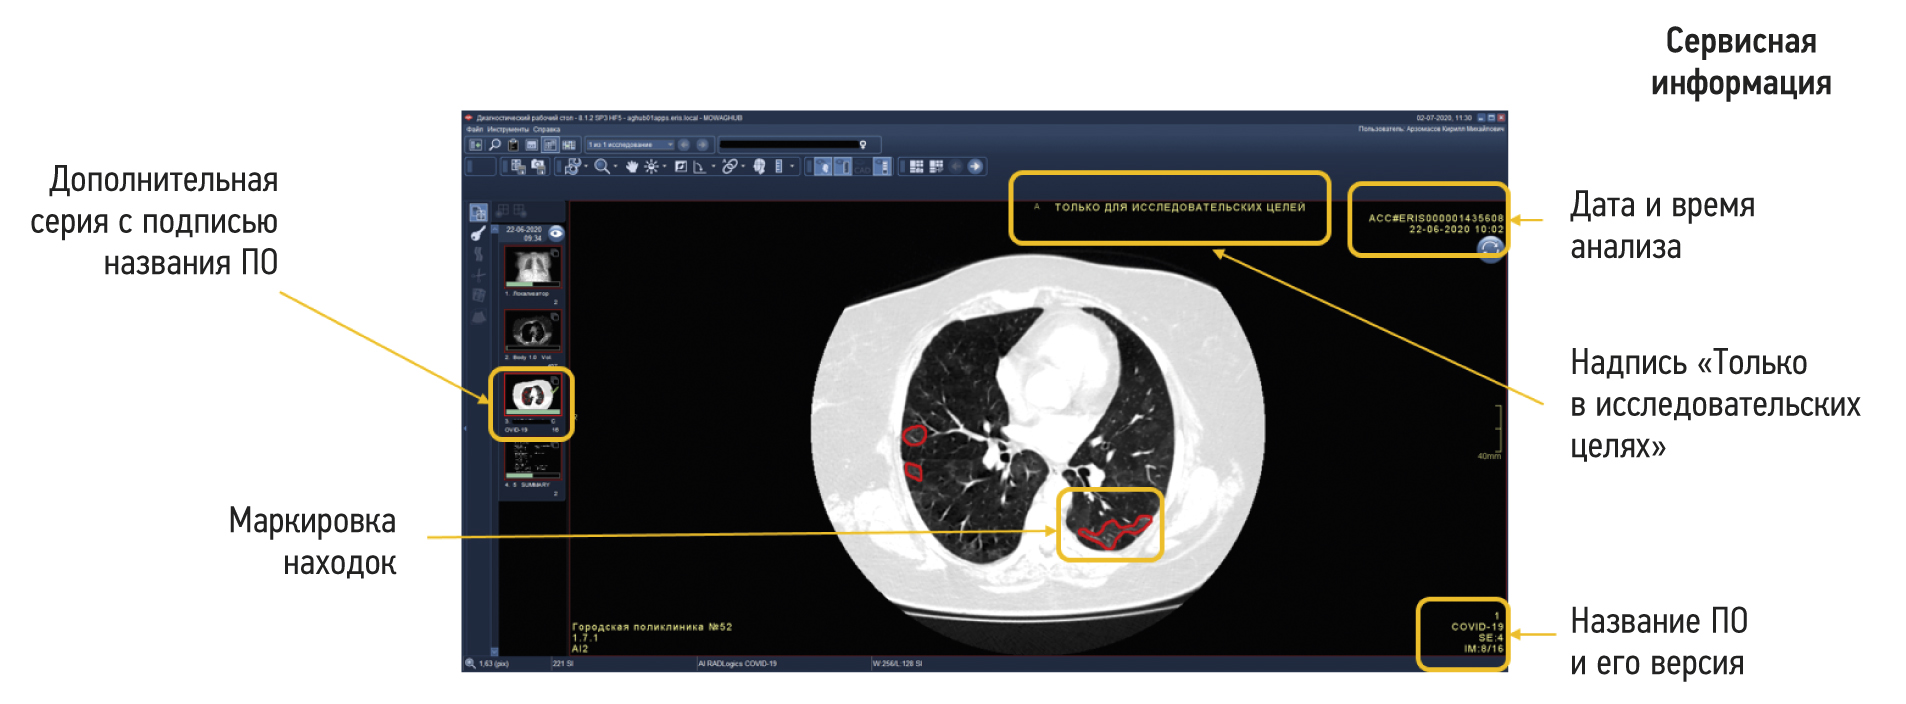Expand the zoom tool dropdown arrow
This screenshot has width=1906, height=704.
point(615,167)
